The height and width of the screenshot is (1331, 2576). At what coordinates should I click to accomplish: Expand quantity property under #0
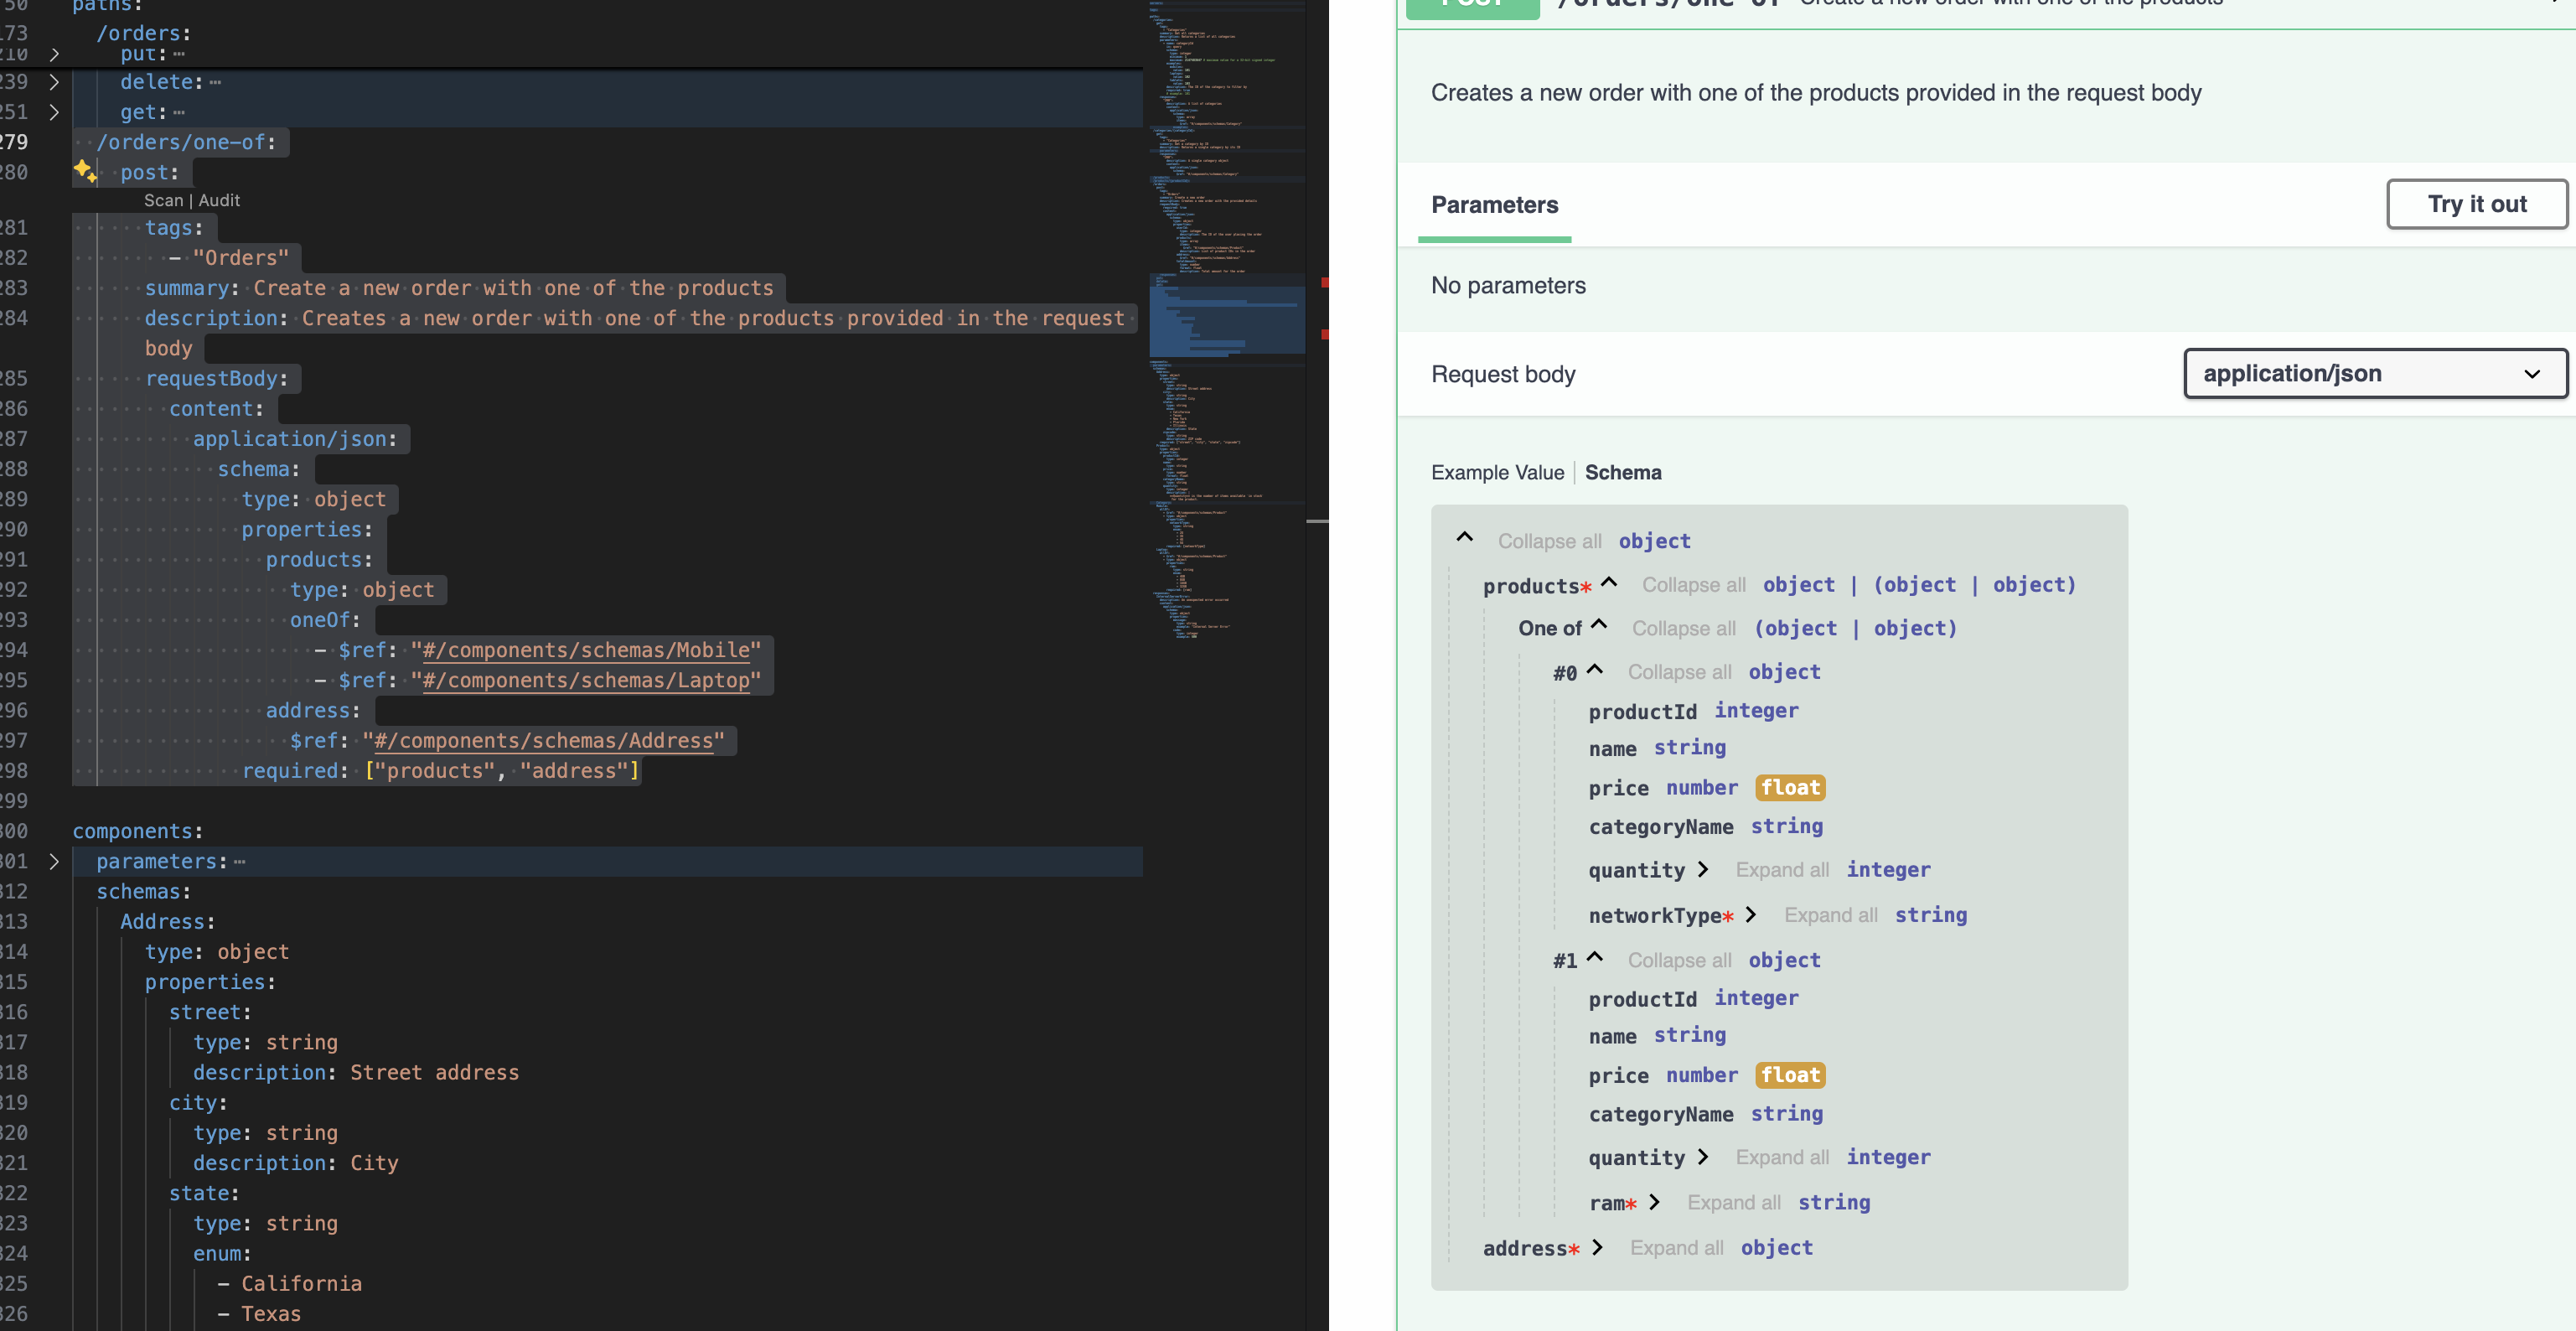1702,869
